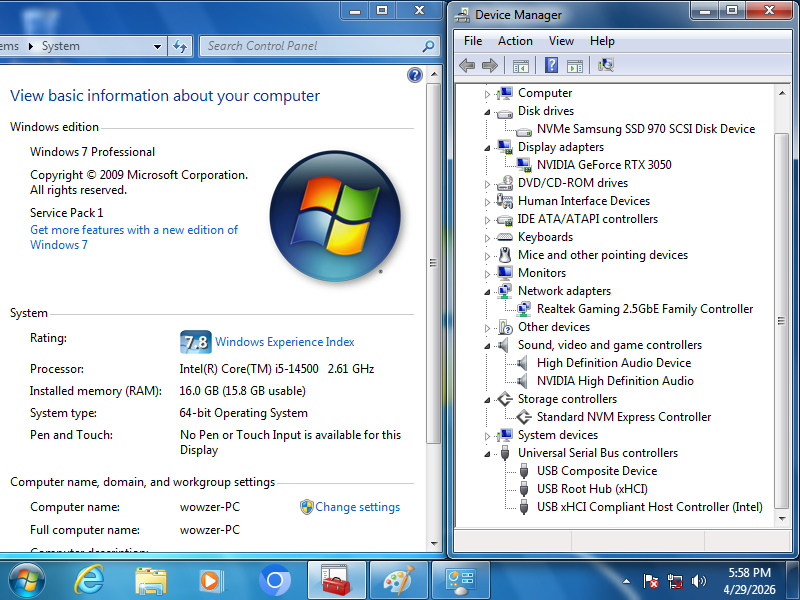Expand the Human Interface Devices node
Screen dimensions: 800x600
(487, 202)
